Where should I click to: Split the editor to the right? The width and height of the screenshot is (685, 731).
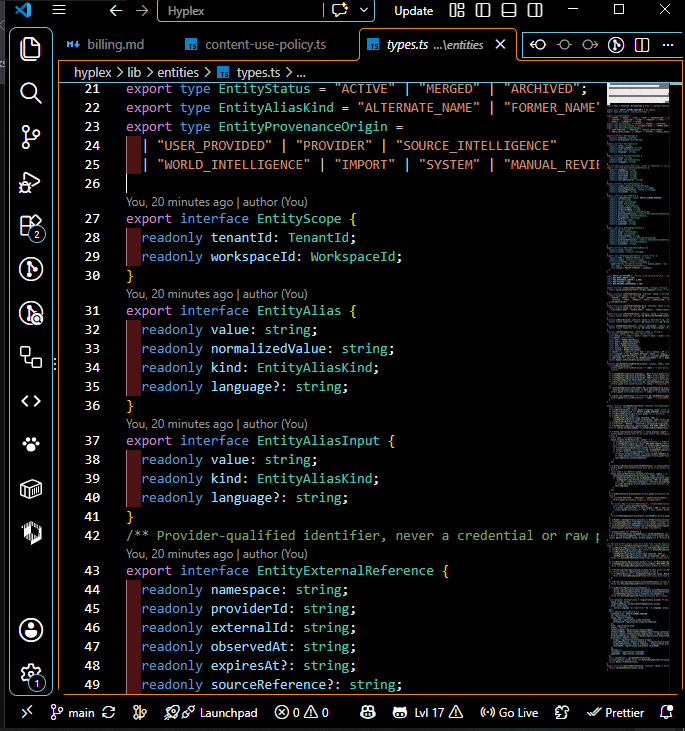pyautogui.click(x=642, y=45)
